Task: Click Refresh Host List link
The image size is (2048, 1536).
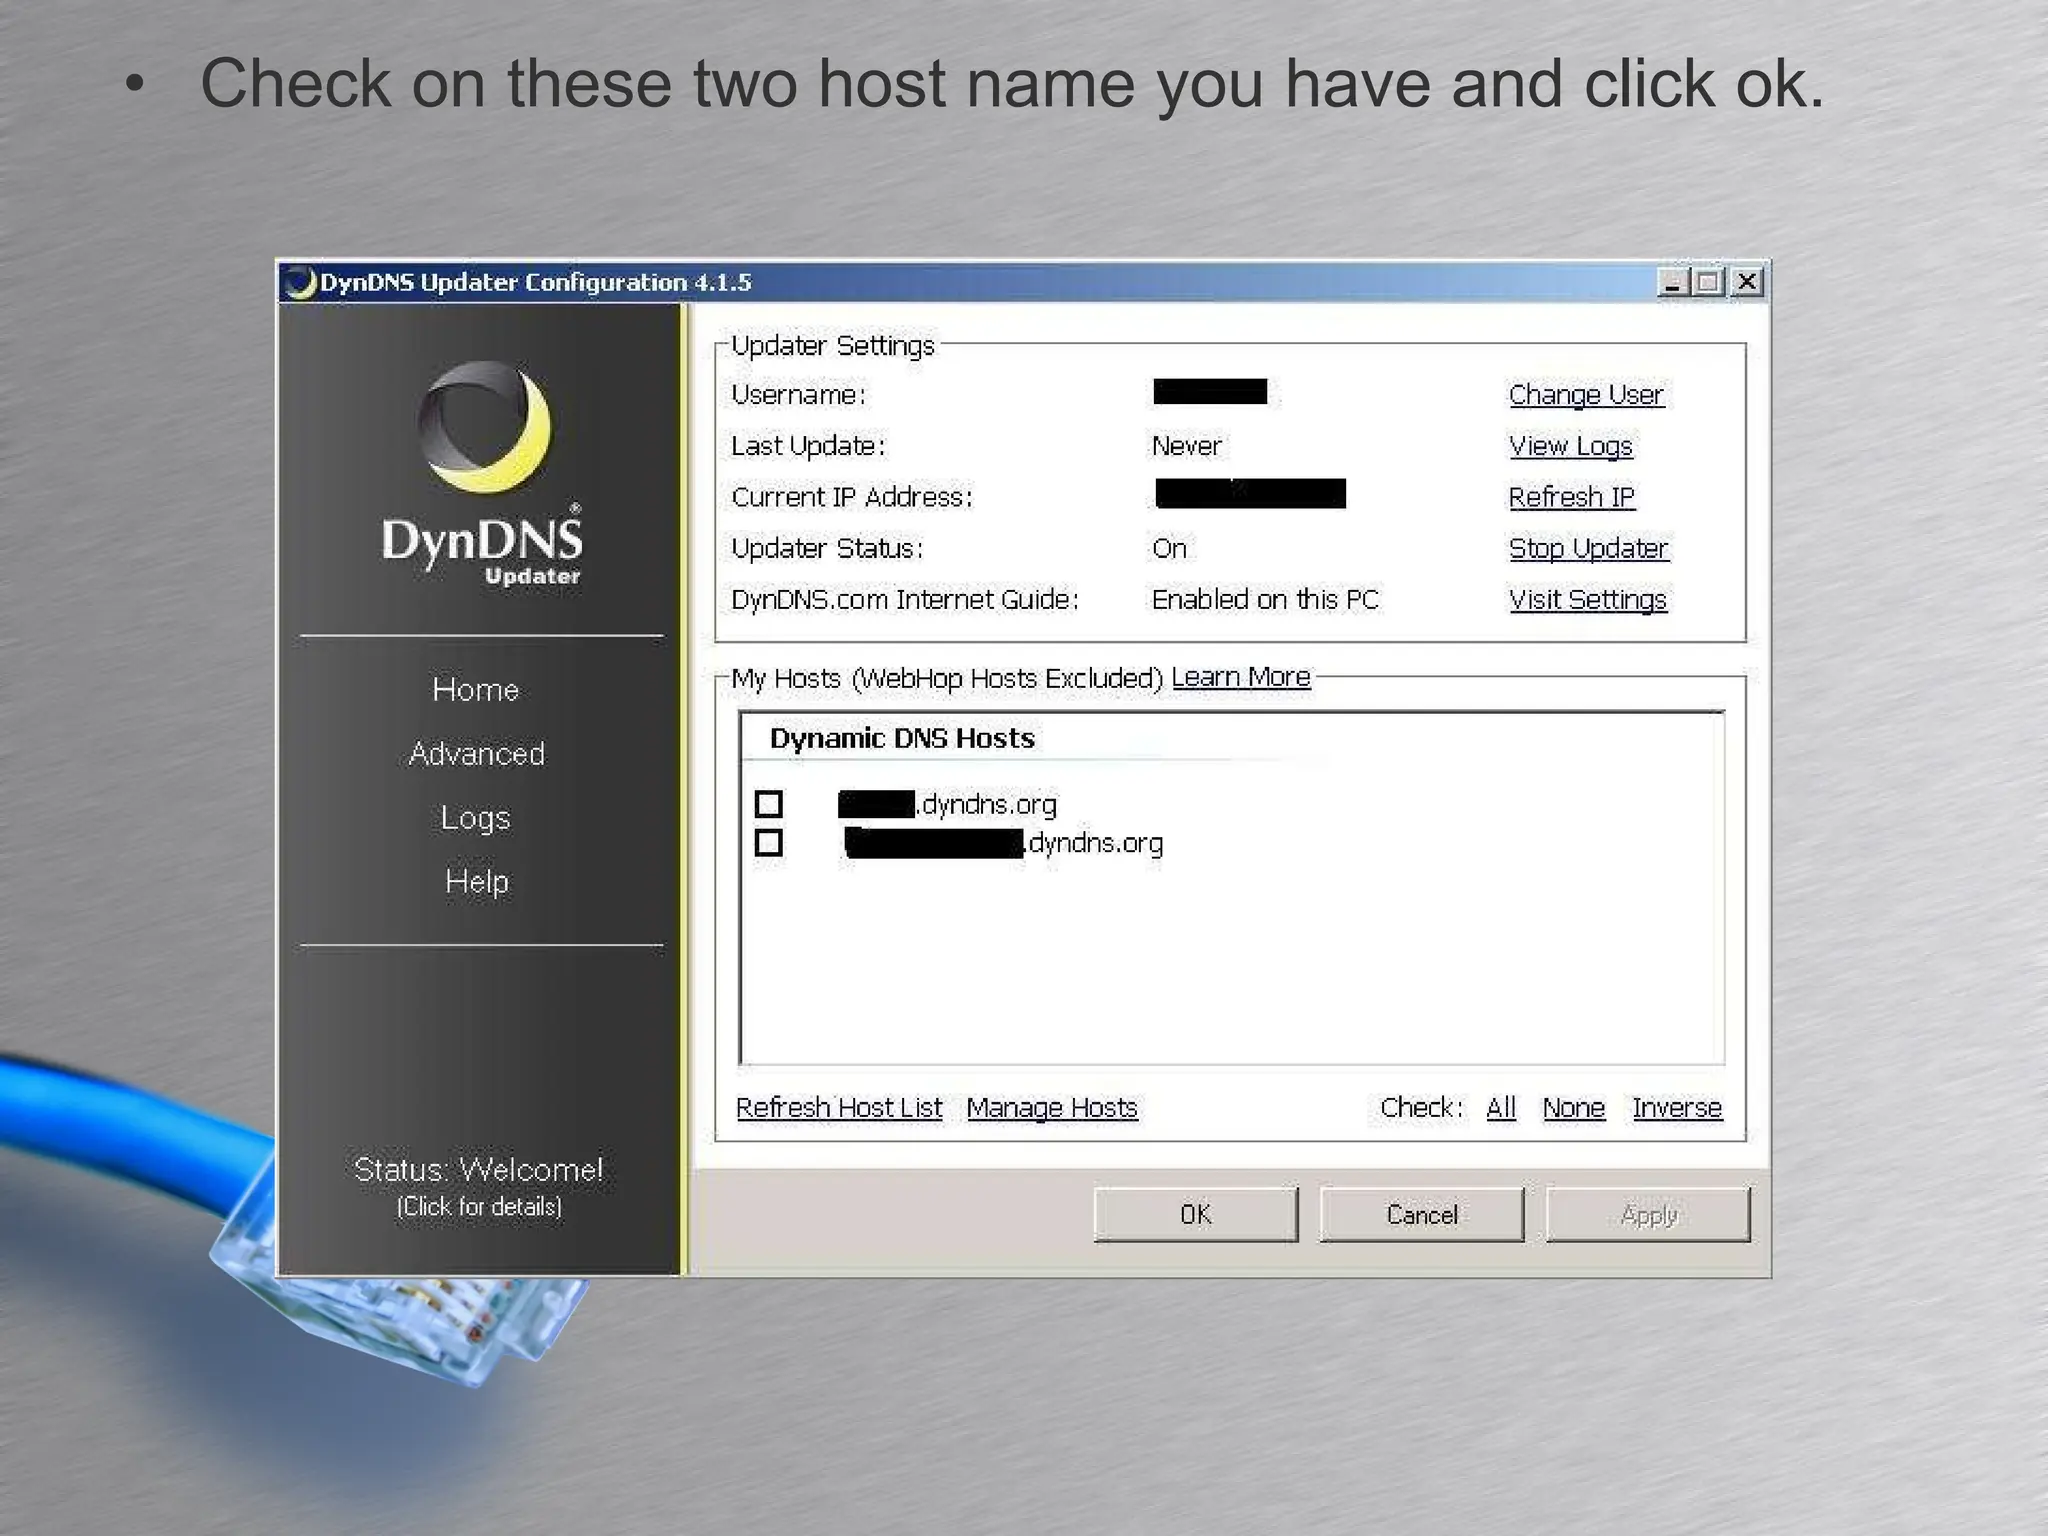Action: pos(839,1108)
